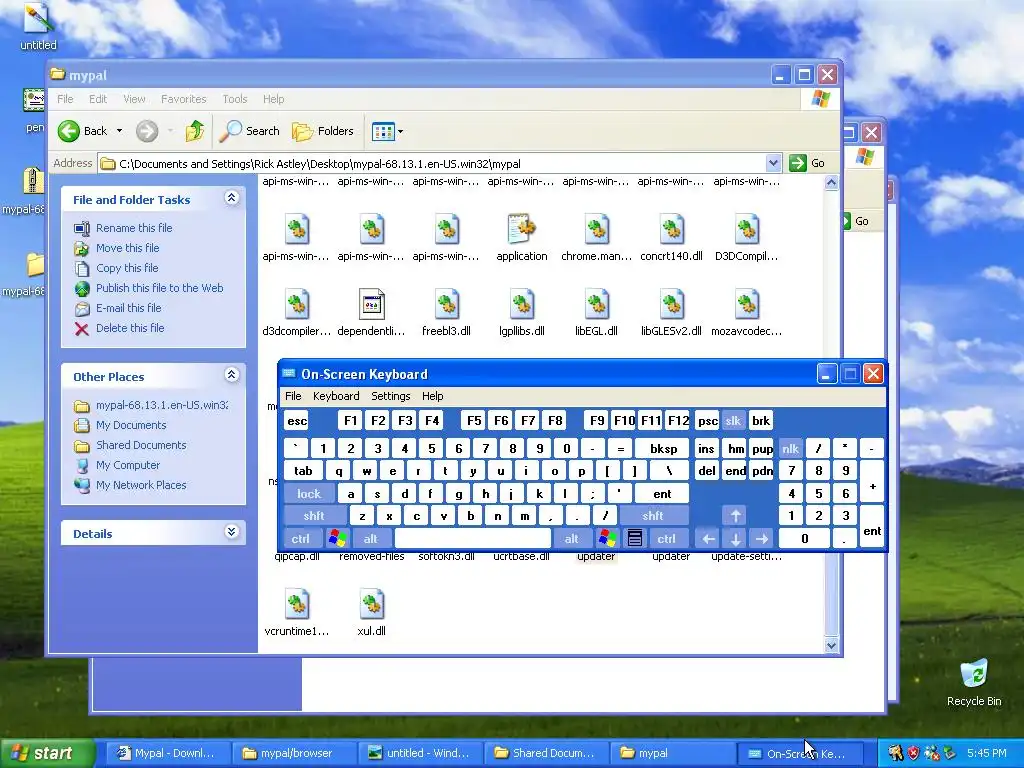This screenshot has height=768, width=1024.
Task: Select freebl3.dll file icon
Action: (x=447, y=304)
